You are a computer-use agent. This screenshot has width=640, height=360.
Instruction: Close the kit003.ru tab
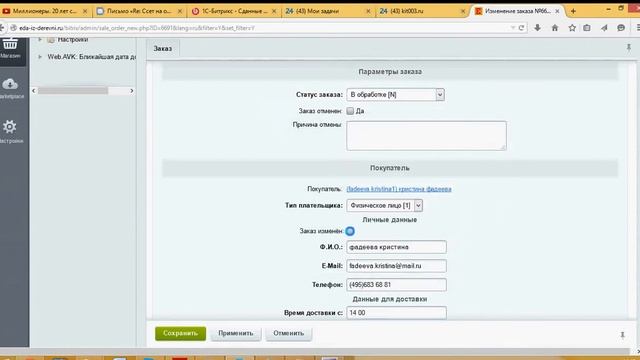(x=463, y=11)
